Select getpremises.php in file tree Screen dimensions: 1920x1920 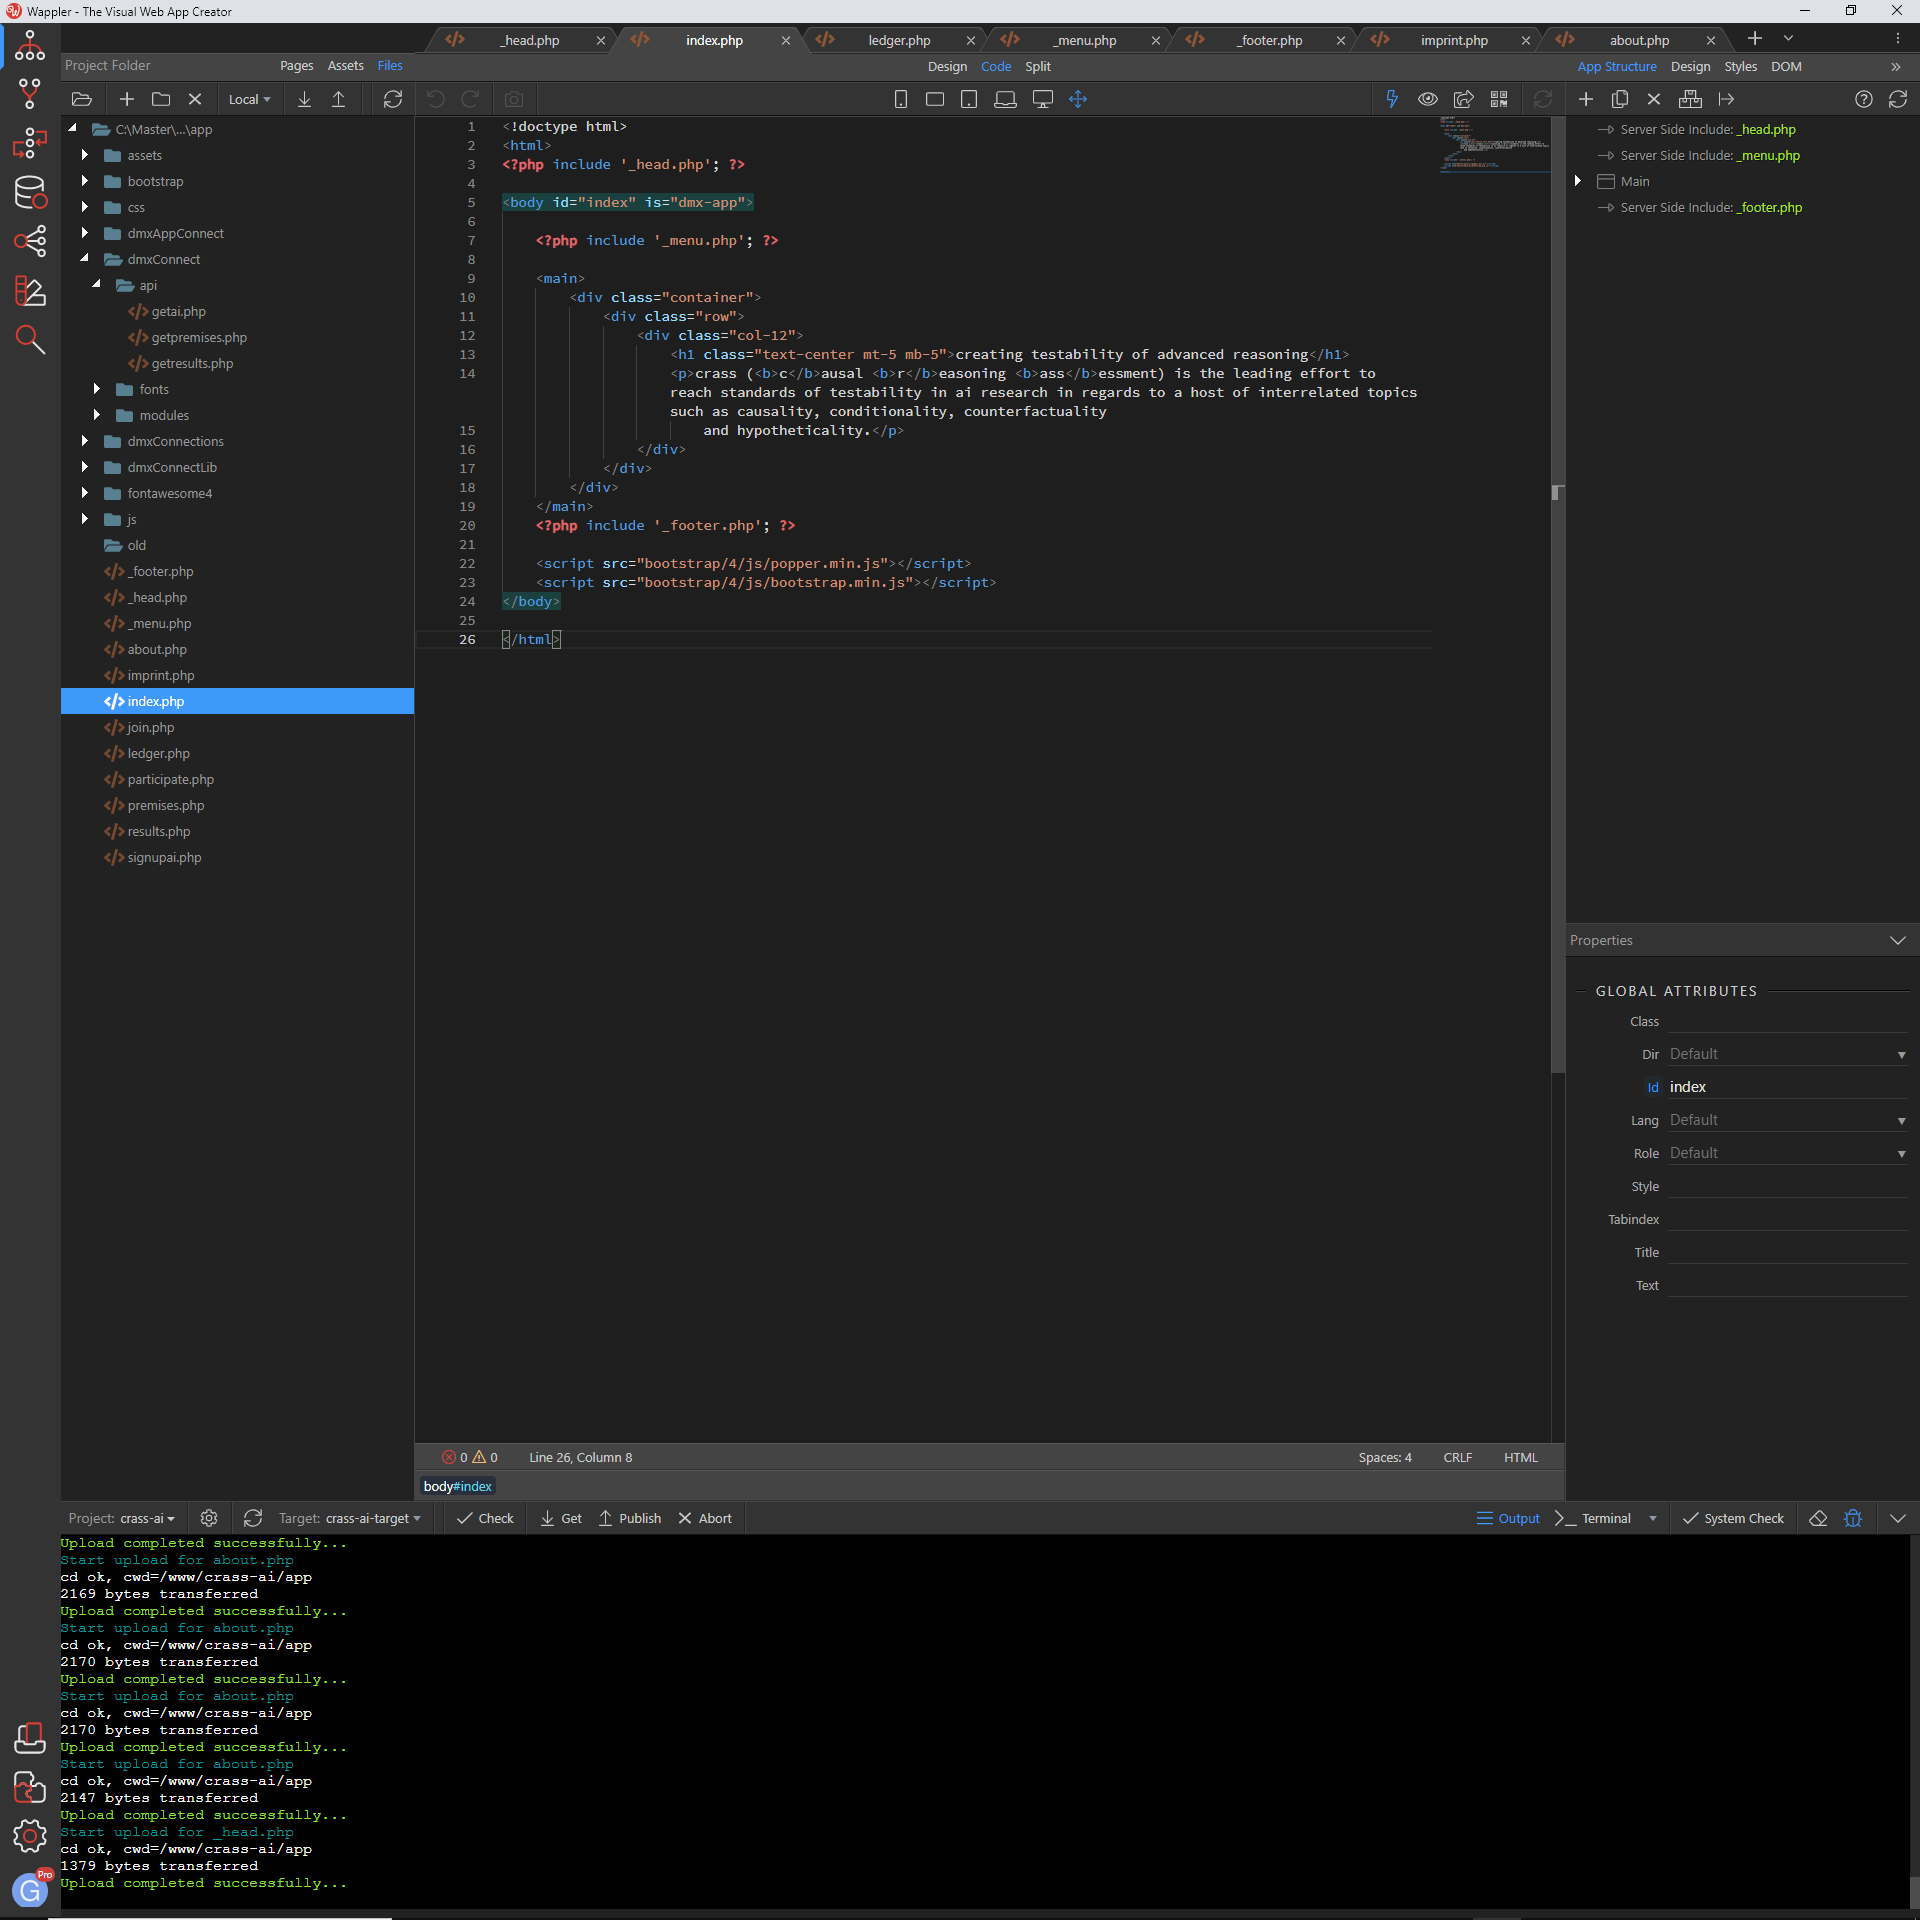pos(199,337)
